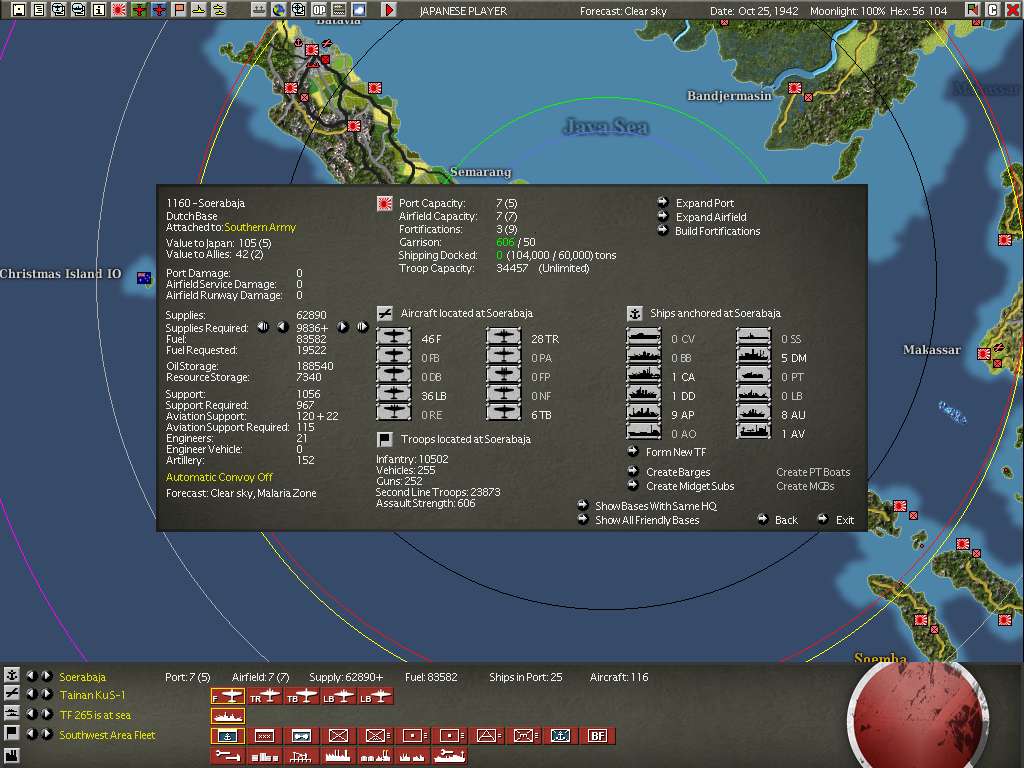The width and height of the screenshot is (1024, 768).
Task: Select the XXX army unit icon
Action: [x=264, y=735]
